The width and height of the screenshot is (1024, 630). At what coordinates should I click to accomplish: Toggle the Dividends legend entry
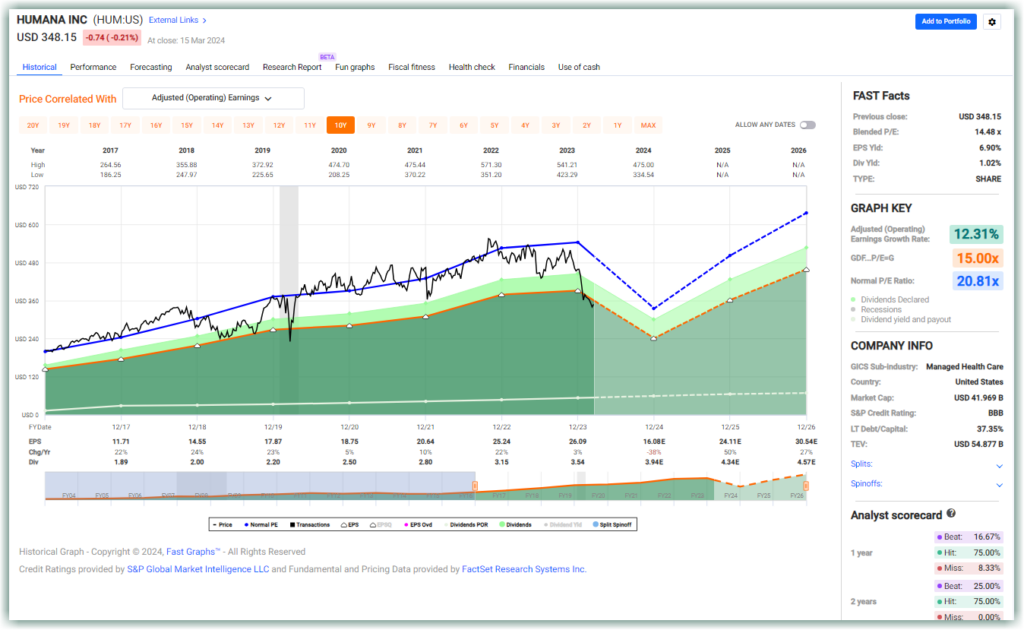(515, 525)
